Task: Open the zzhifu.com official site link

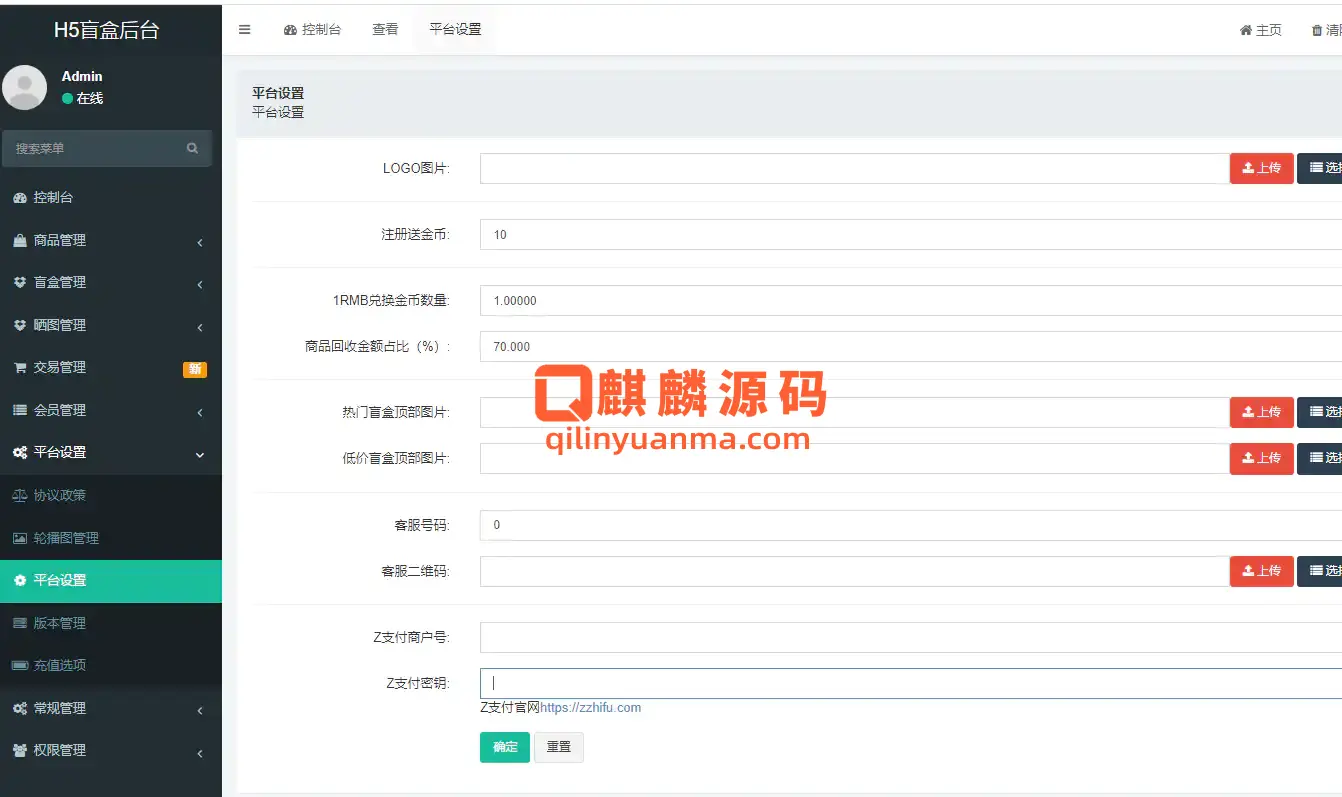Action: tap(591, 707)
